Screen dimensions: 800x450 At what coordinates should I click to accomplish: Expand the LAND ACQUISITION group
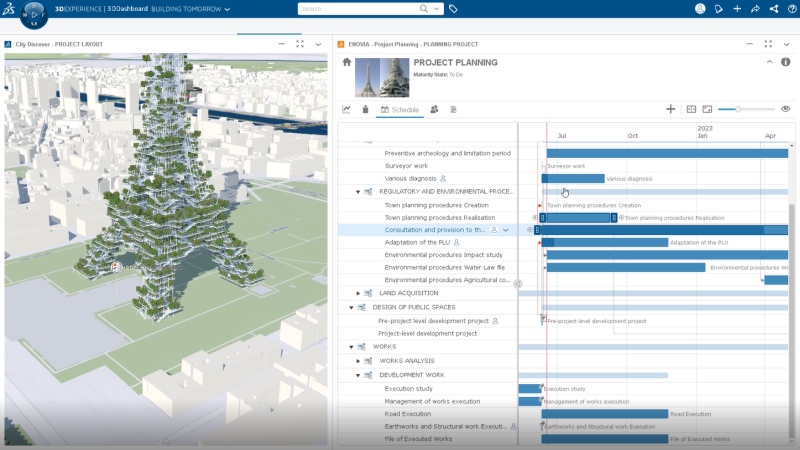coord(357,293)
